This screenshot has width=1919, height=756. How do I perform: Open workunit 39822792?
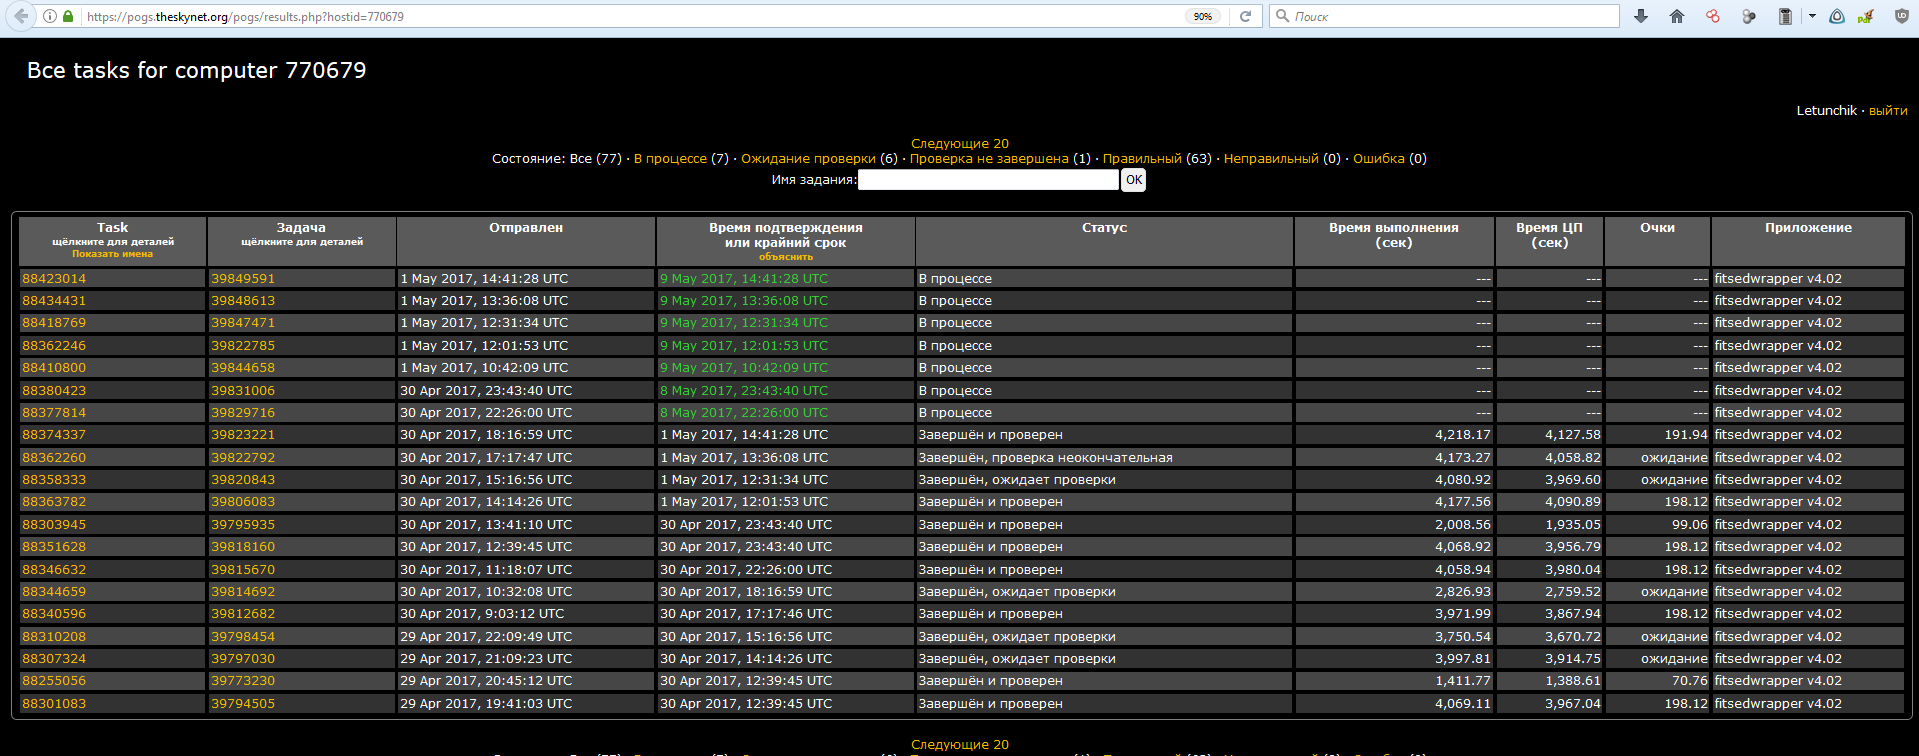point(243,457)
